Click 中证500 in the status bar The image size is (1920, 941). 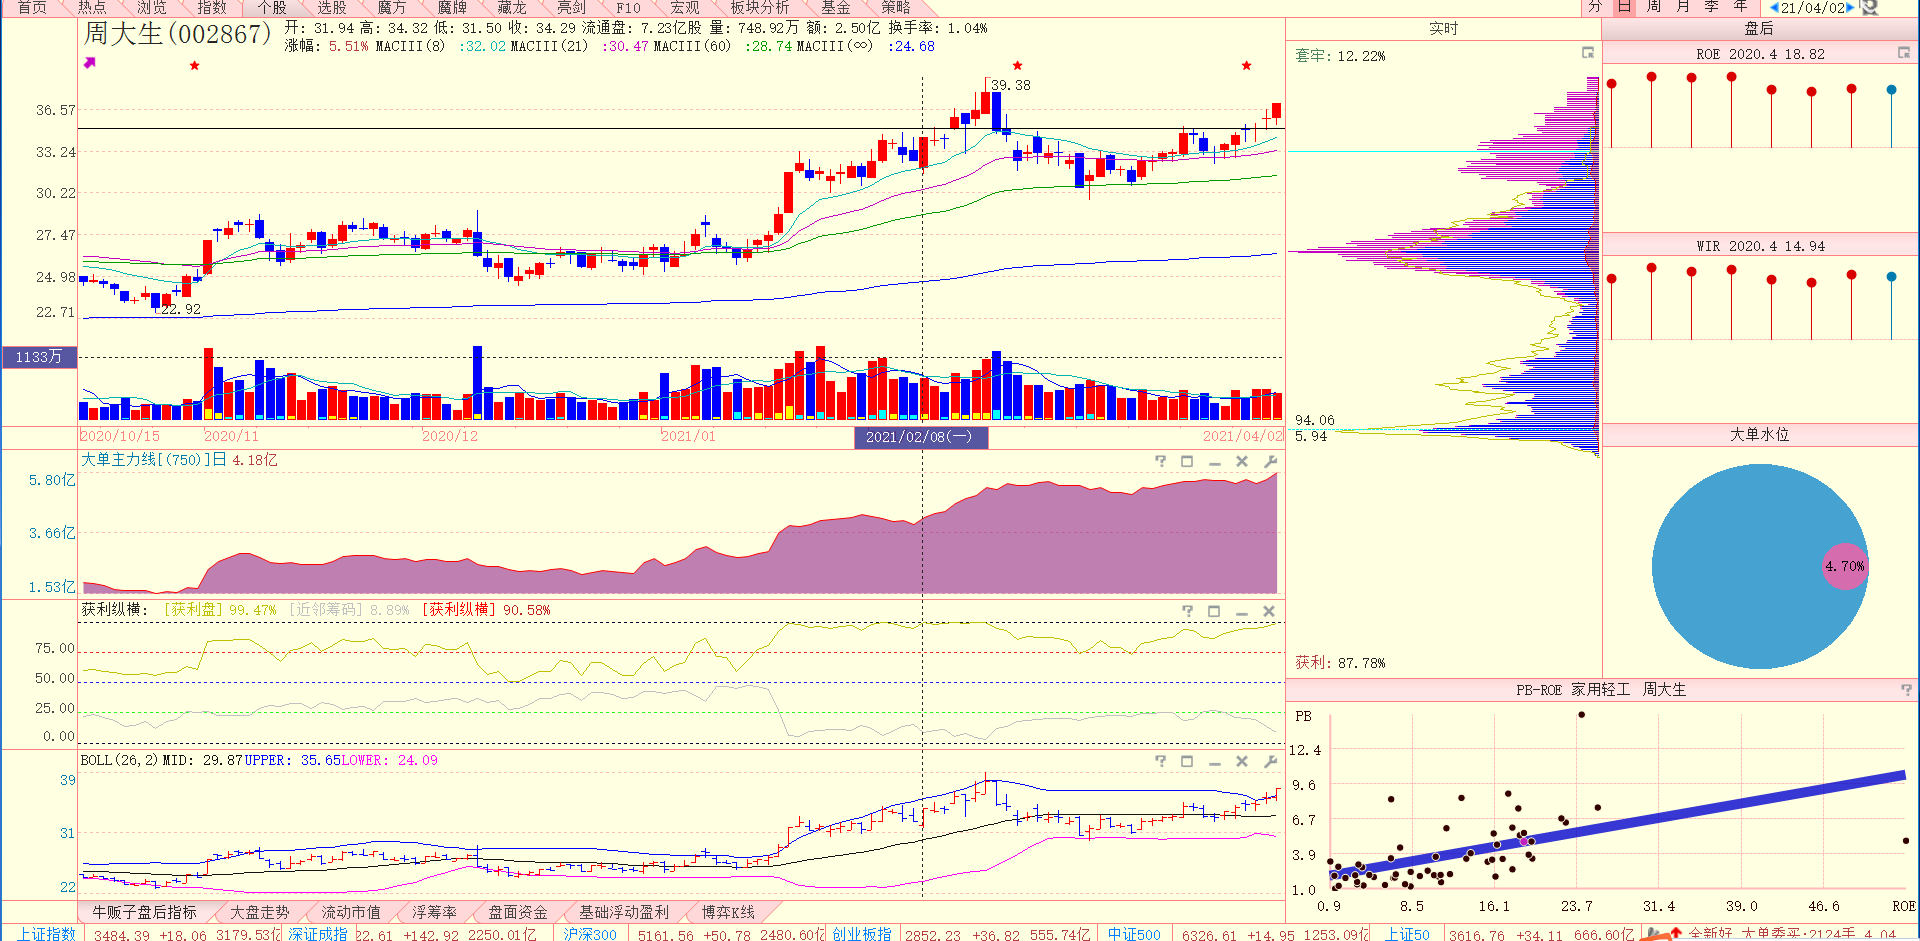[x=1134, y=934]
